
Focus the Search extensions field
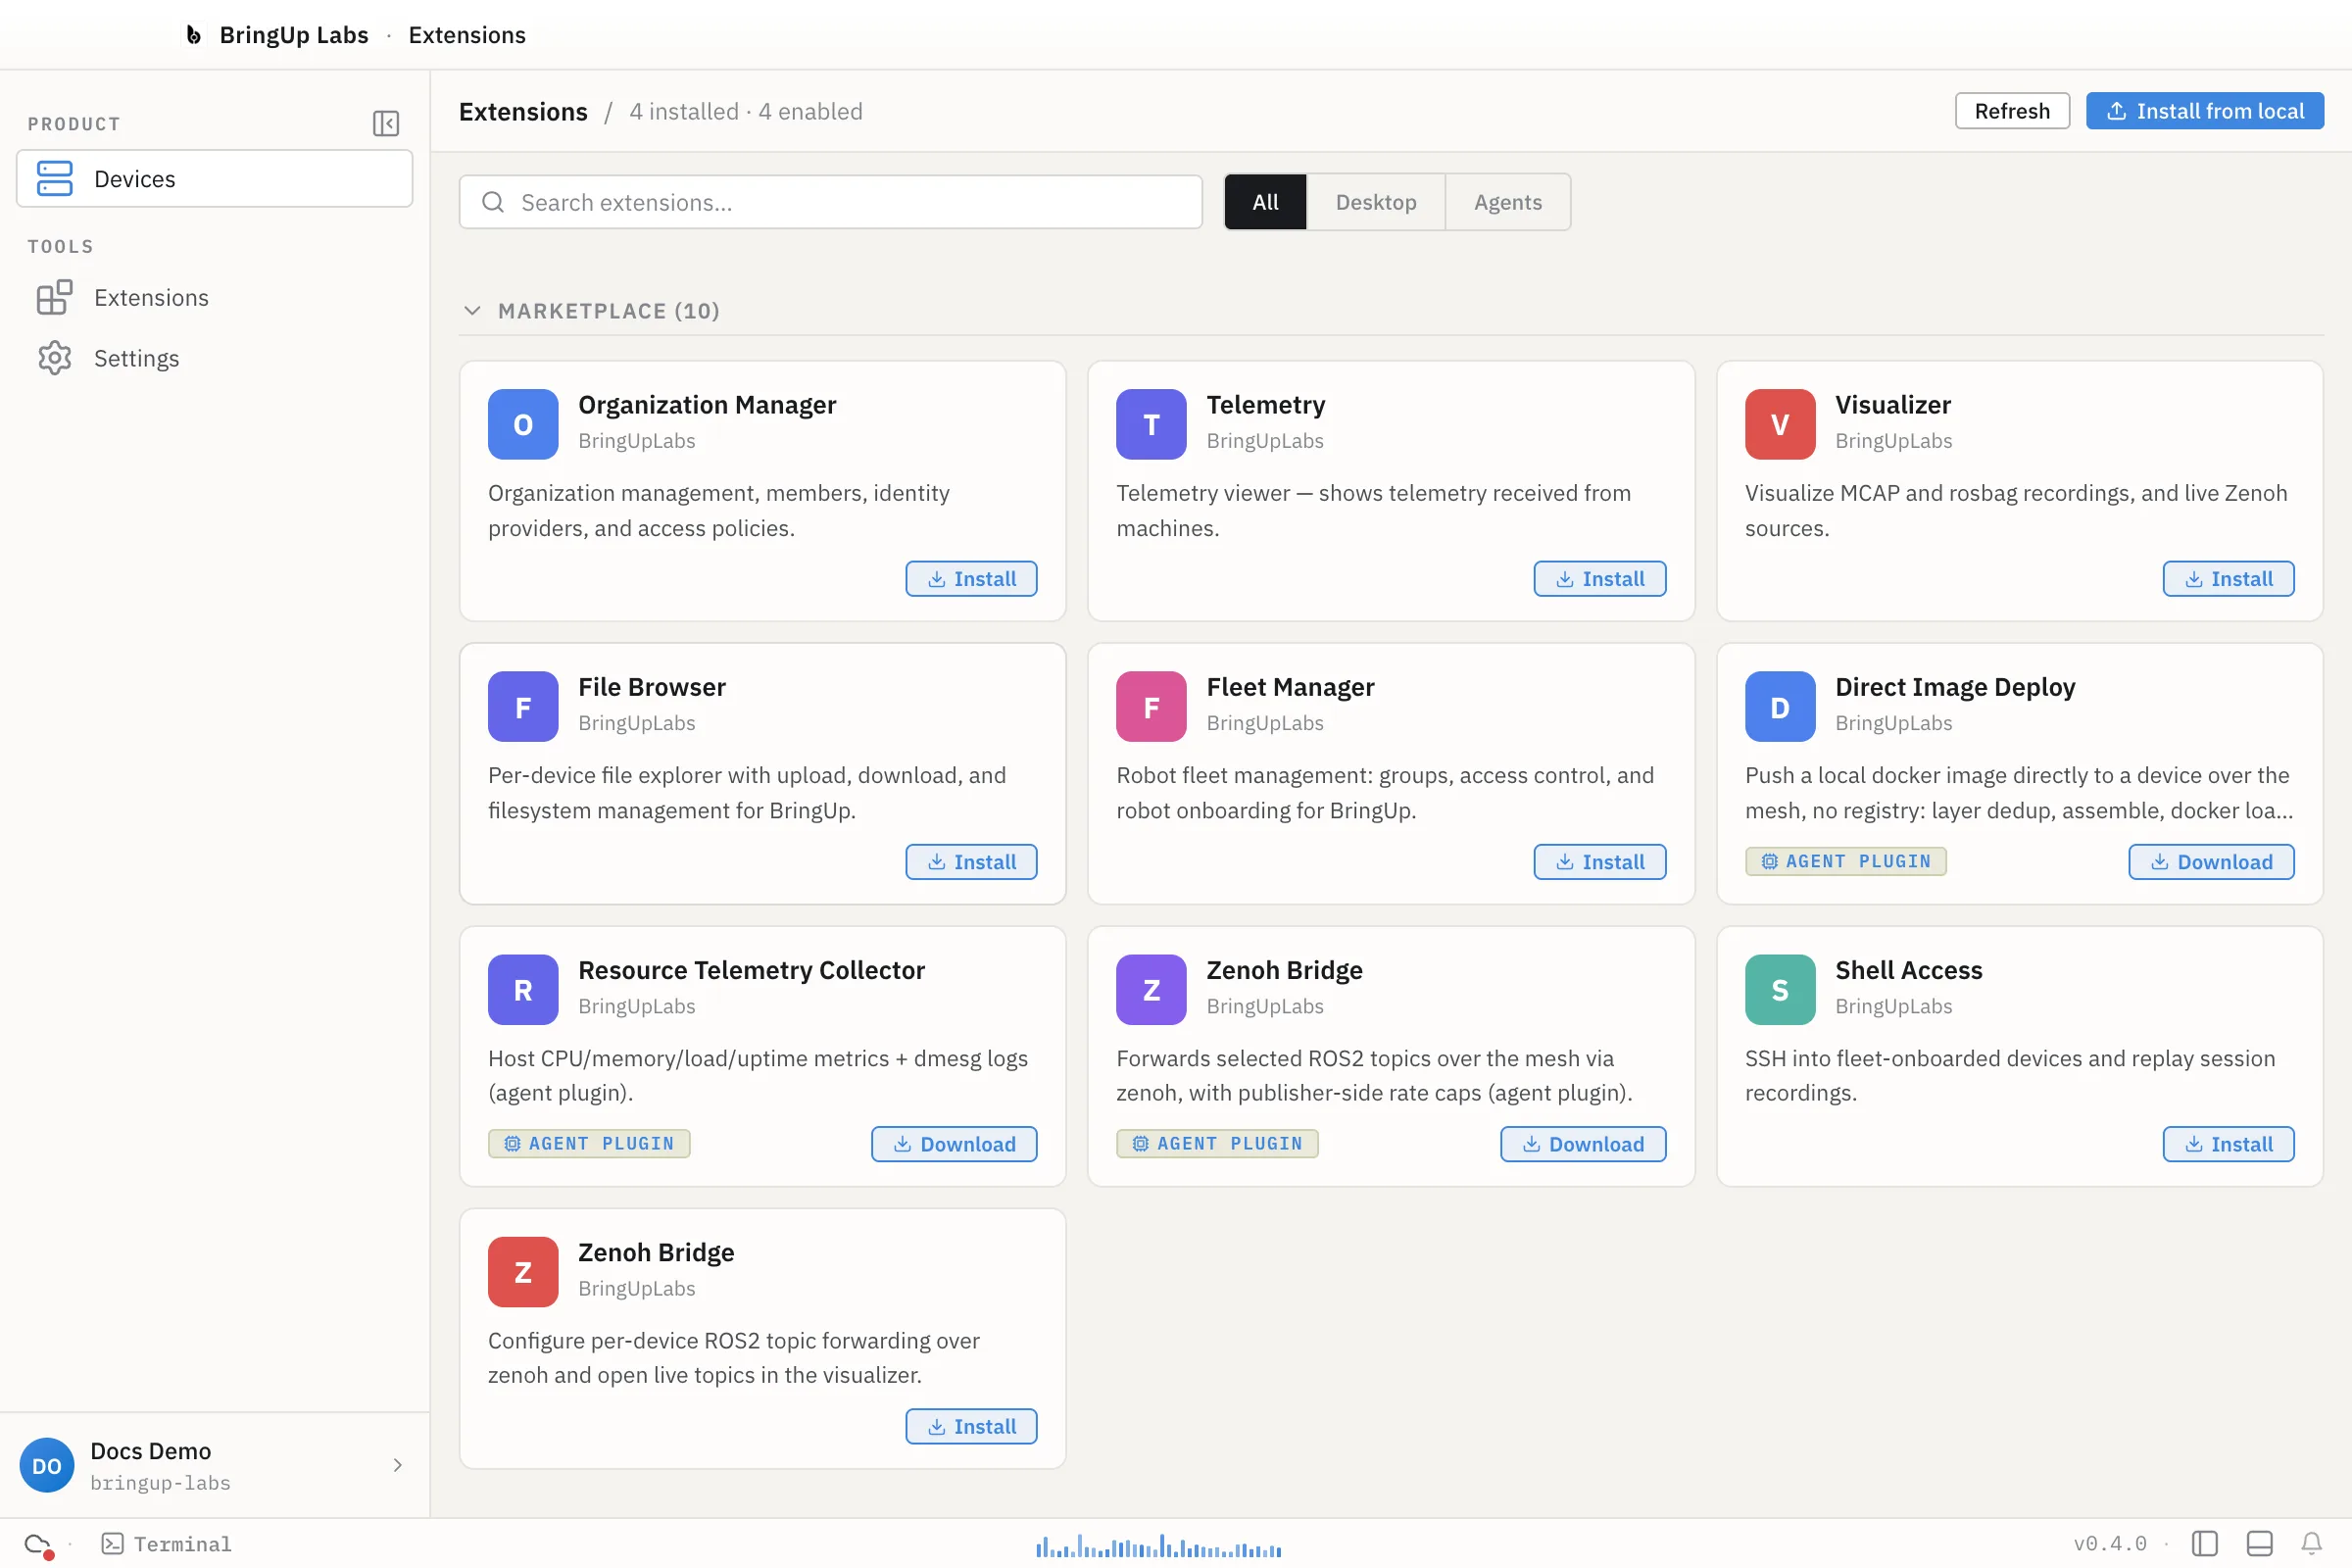(x=830, y=202)
